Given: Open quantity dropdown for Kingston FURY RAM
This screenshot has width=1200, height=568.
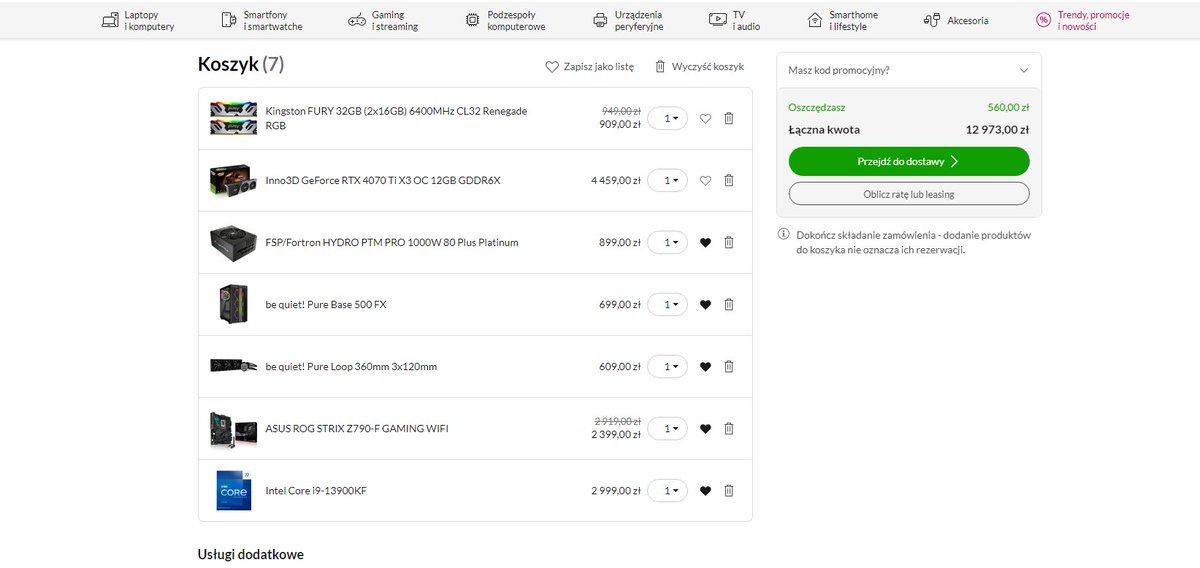Looking at the screenshot, I should click(667, 118).
